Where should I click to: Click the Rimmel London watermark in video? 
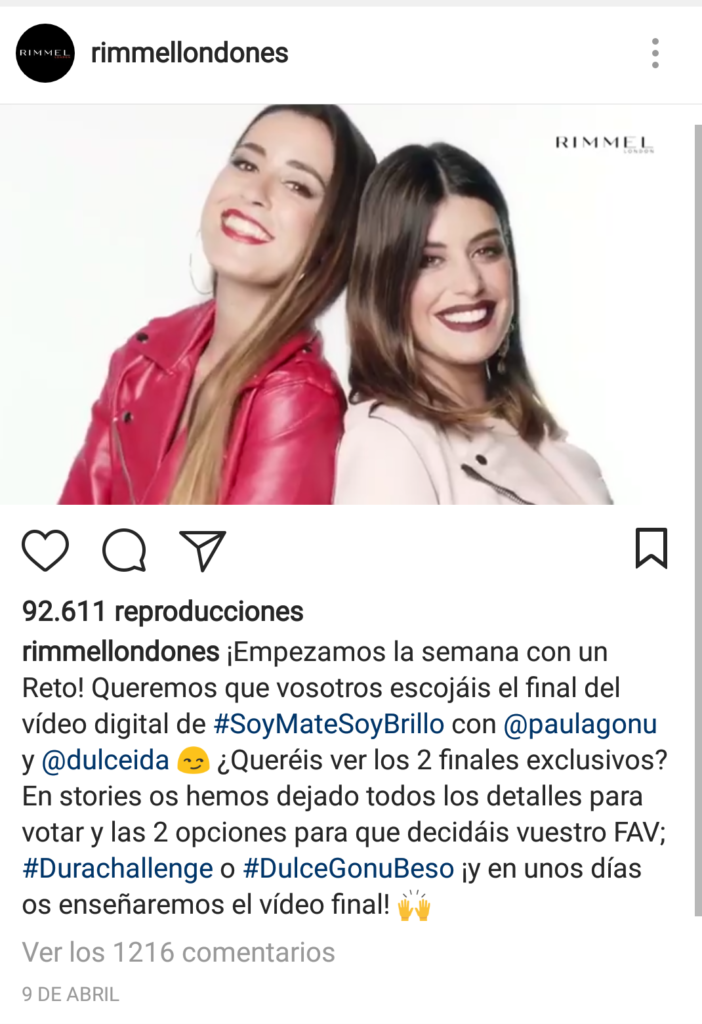pyautogui.click(x=604, y=144)
